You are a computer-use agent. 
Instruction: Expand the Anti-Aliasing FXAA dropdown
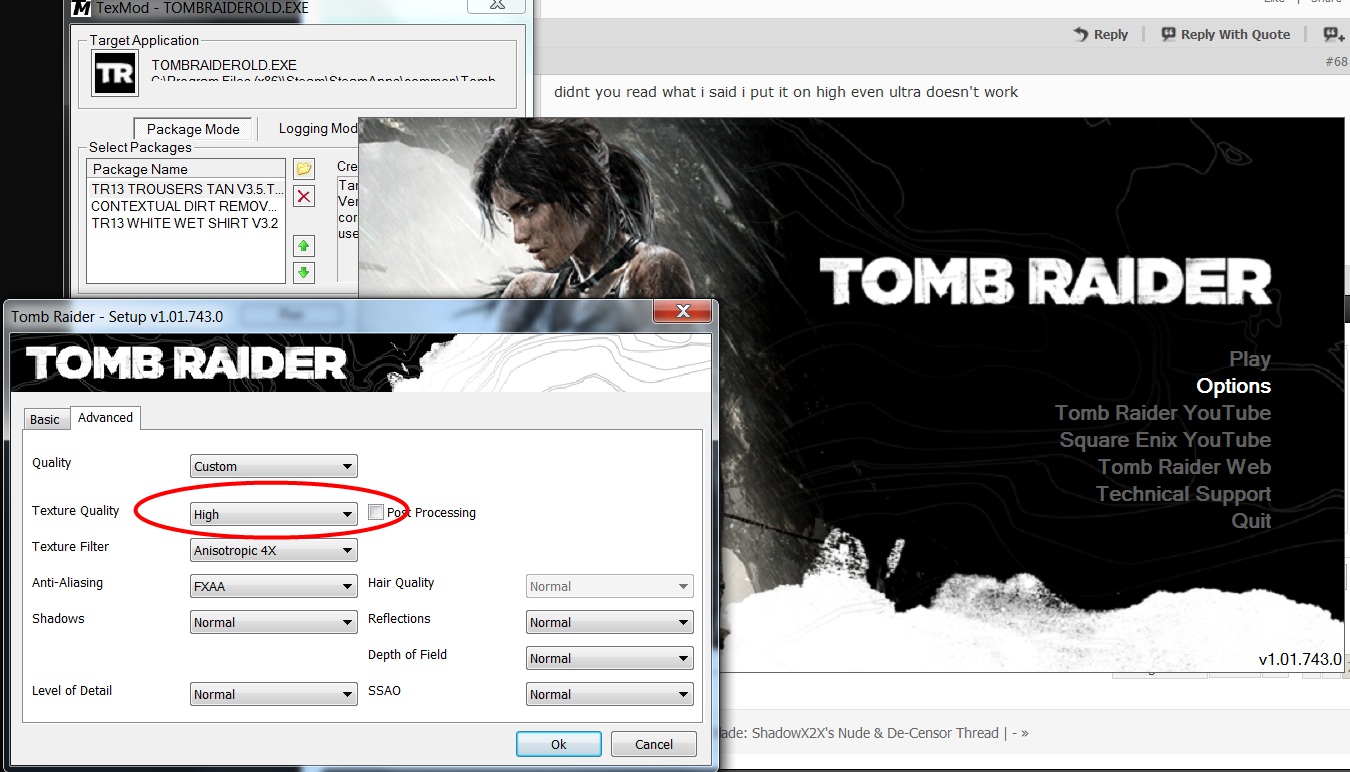(x=273, y=587)
